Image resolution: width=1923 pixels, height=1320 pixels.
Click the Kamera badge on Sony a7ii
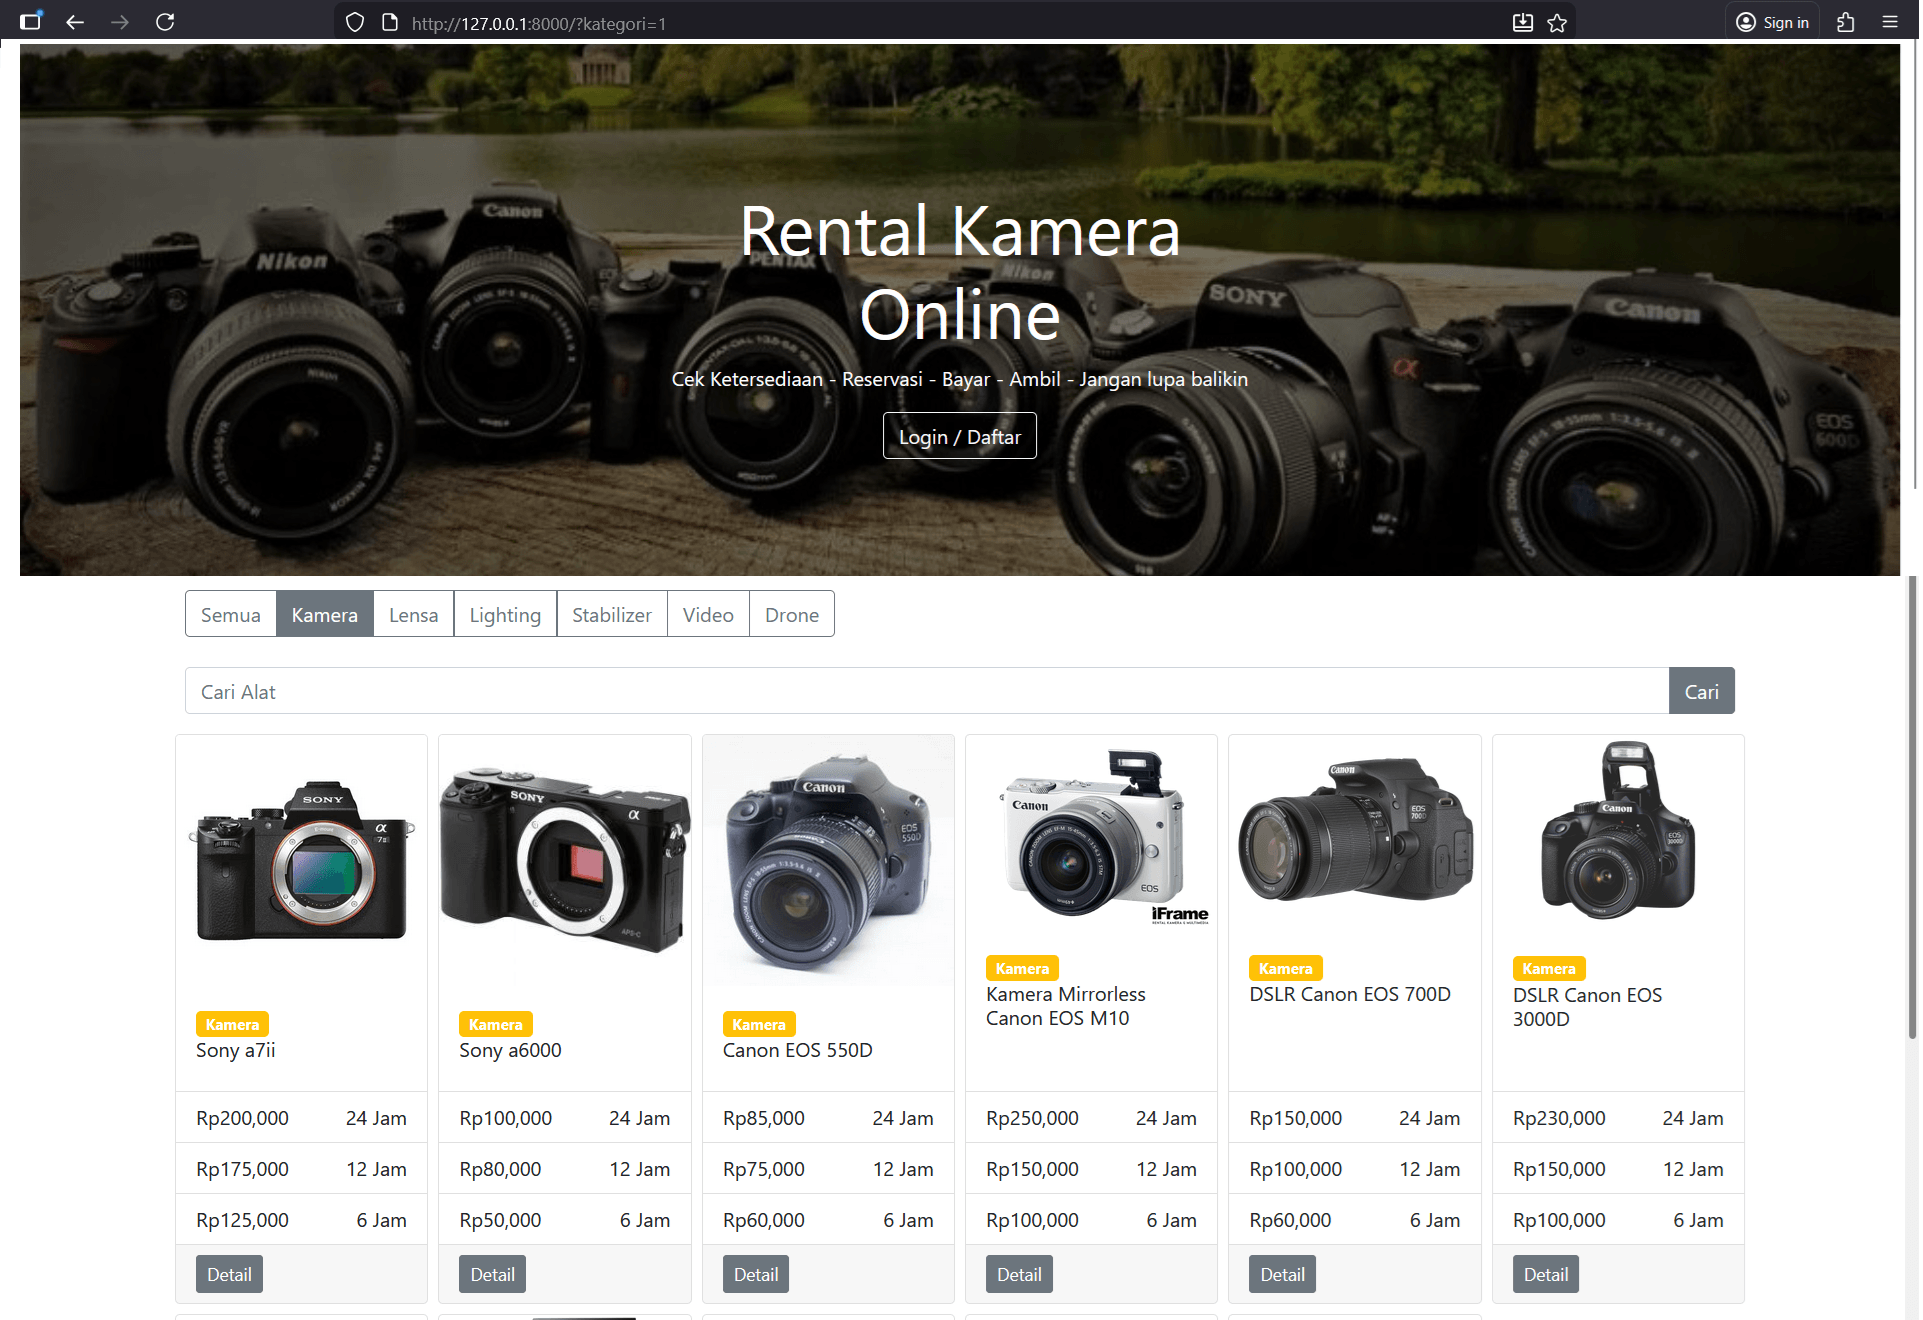click(x=232, y=1024)
